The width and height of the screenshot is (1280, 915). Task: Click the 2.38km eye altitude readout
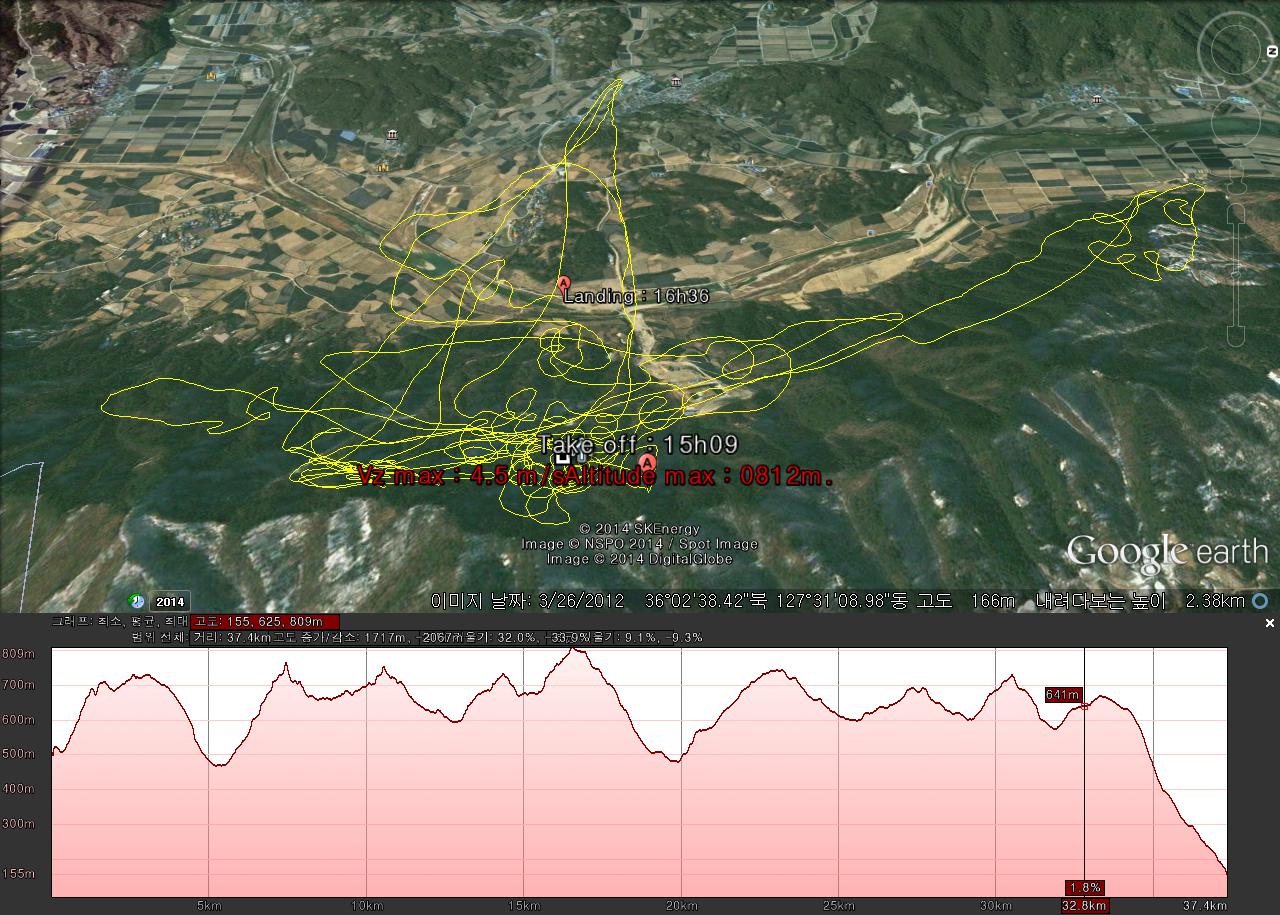coord(1215,601)
